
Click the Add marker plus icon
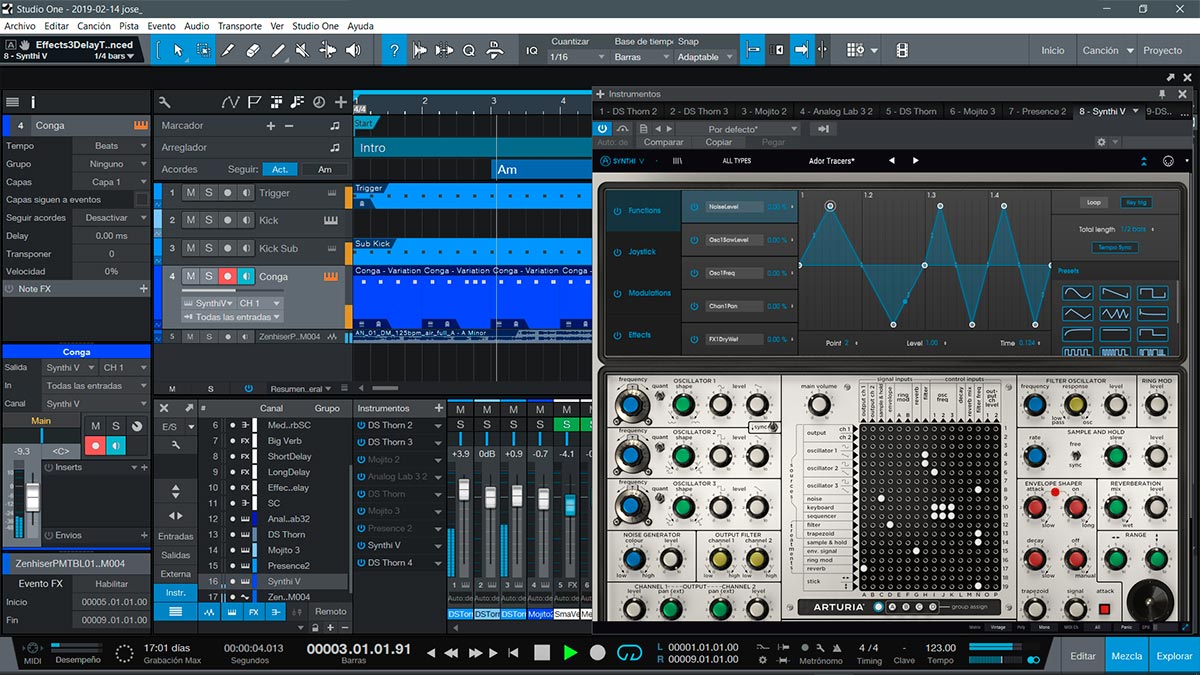pyautogui.click(x=270, y=125)
